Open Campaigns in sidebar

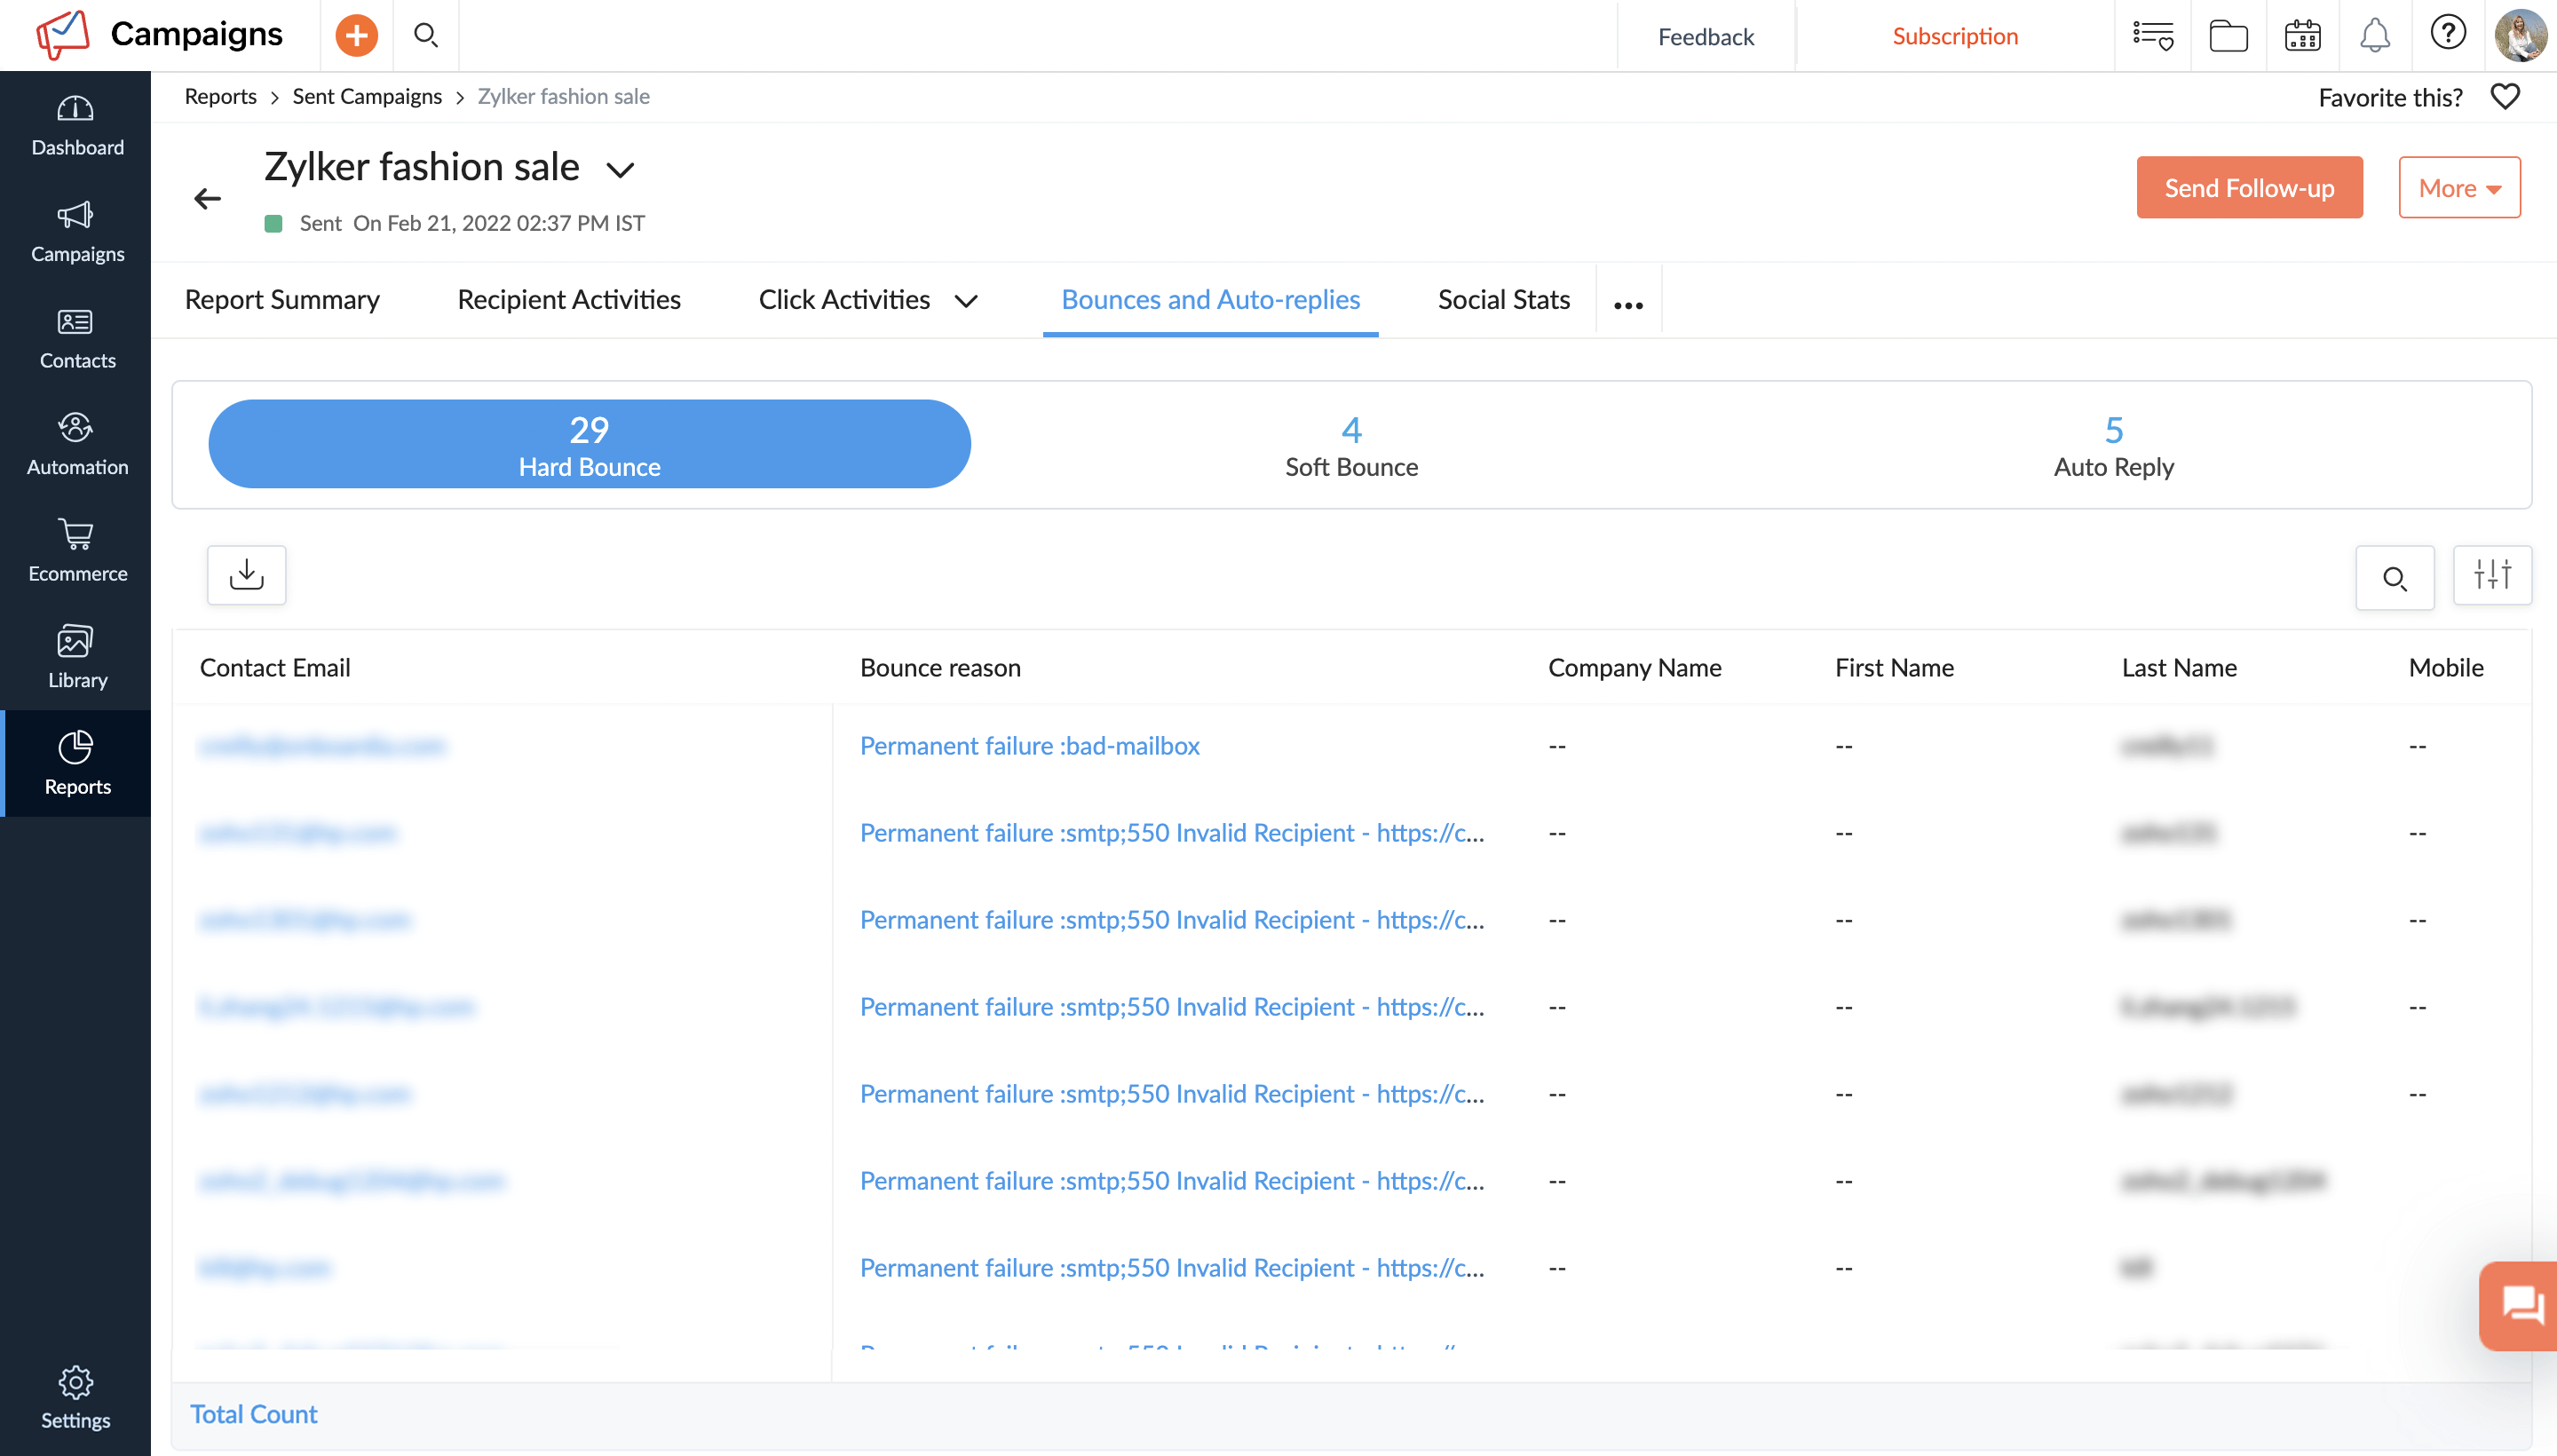[76, 231]
